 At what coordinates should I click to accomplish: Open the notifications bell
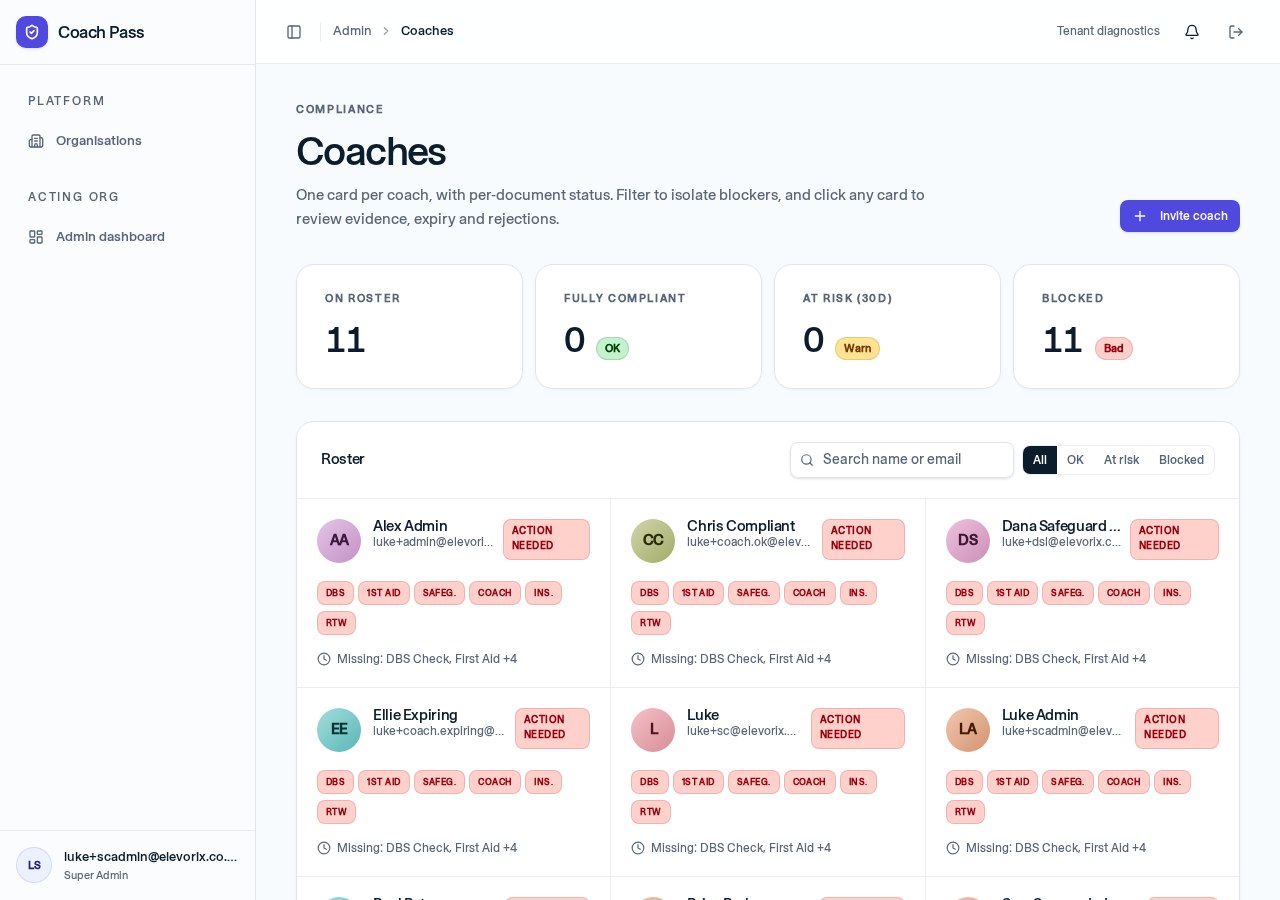click(1192, 32)
